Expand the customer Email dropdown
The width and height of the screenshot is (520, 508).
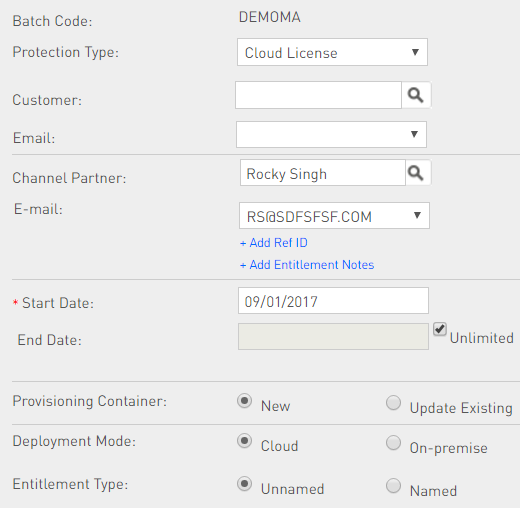(x=331, y=135)
